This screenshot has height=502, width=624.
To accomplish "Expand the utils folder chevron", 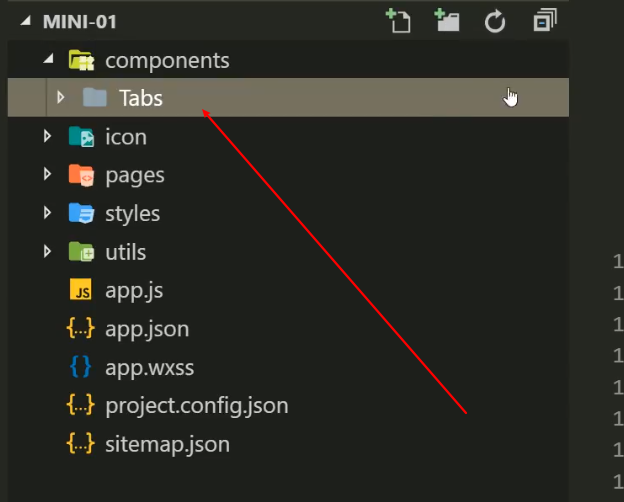I will (48, 252).
